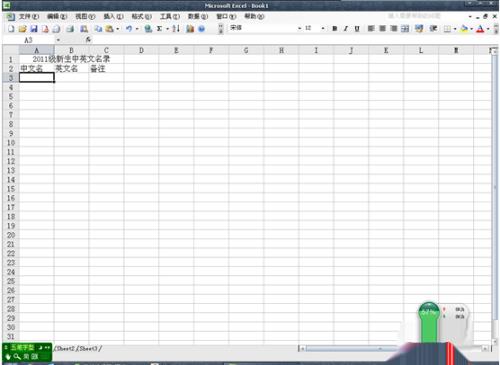
Task: Select column D header
Action: tap(141, 50)
